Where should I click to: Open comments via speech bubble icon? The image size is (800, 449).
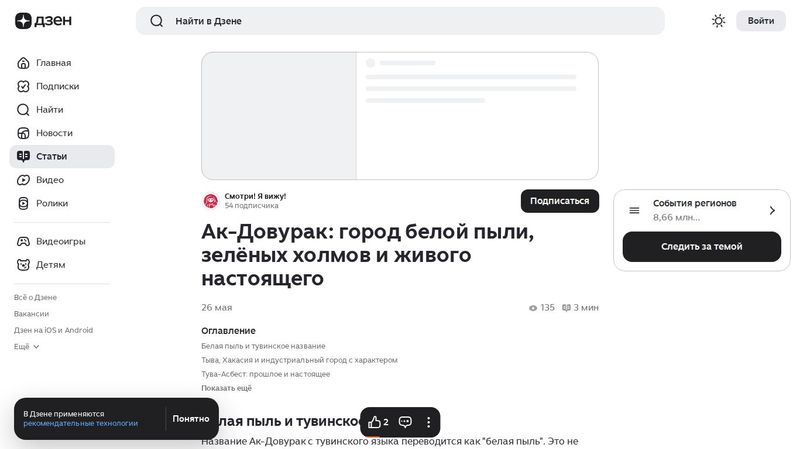click(x=405, y=422)
